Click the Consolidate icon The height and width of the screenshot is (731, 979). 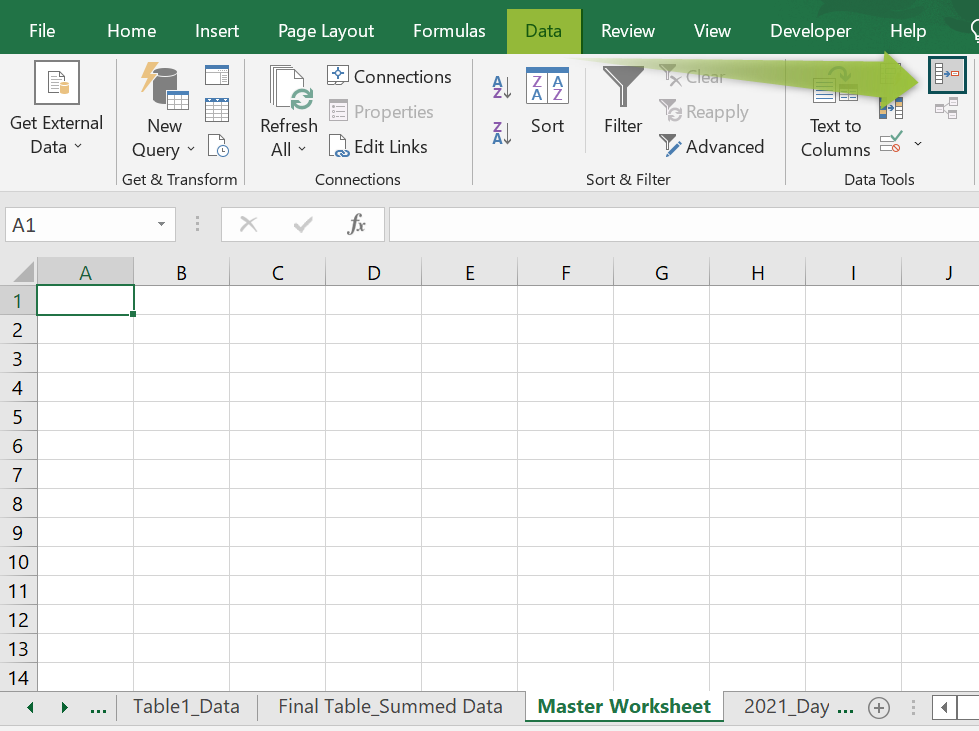point(947,74)
